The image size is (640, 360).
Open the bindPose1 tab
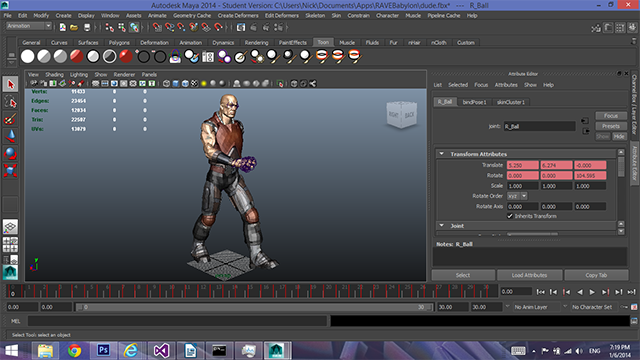pos(474,102)
